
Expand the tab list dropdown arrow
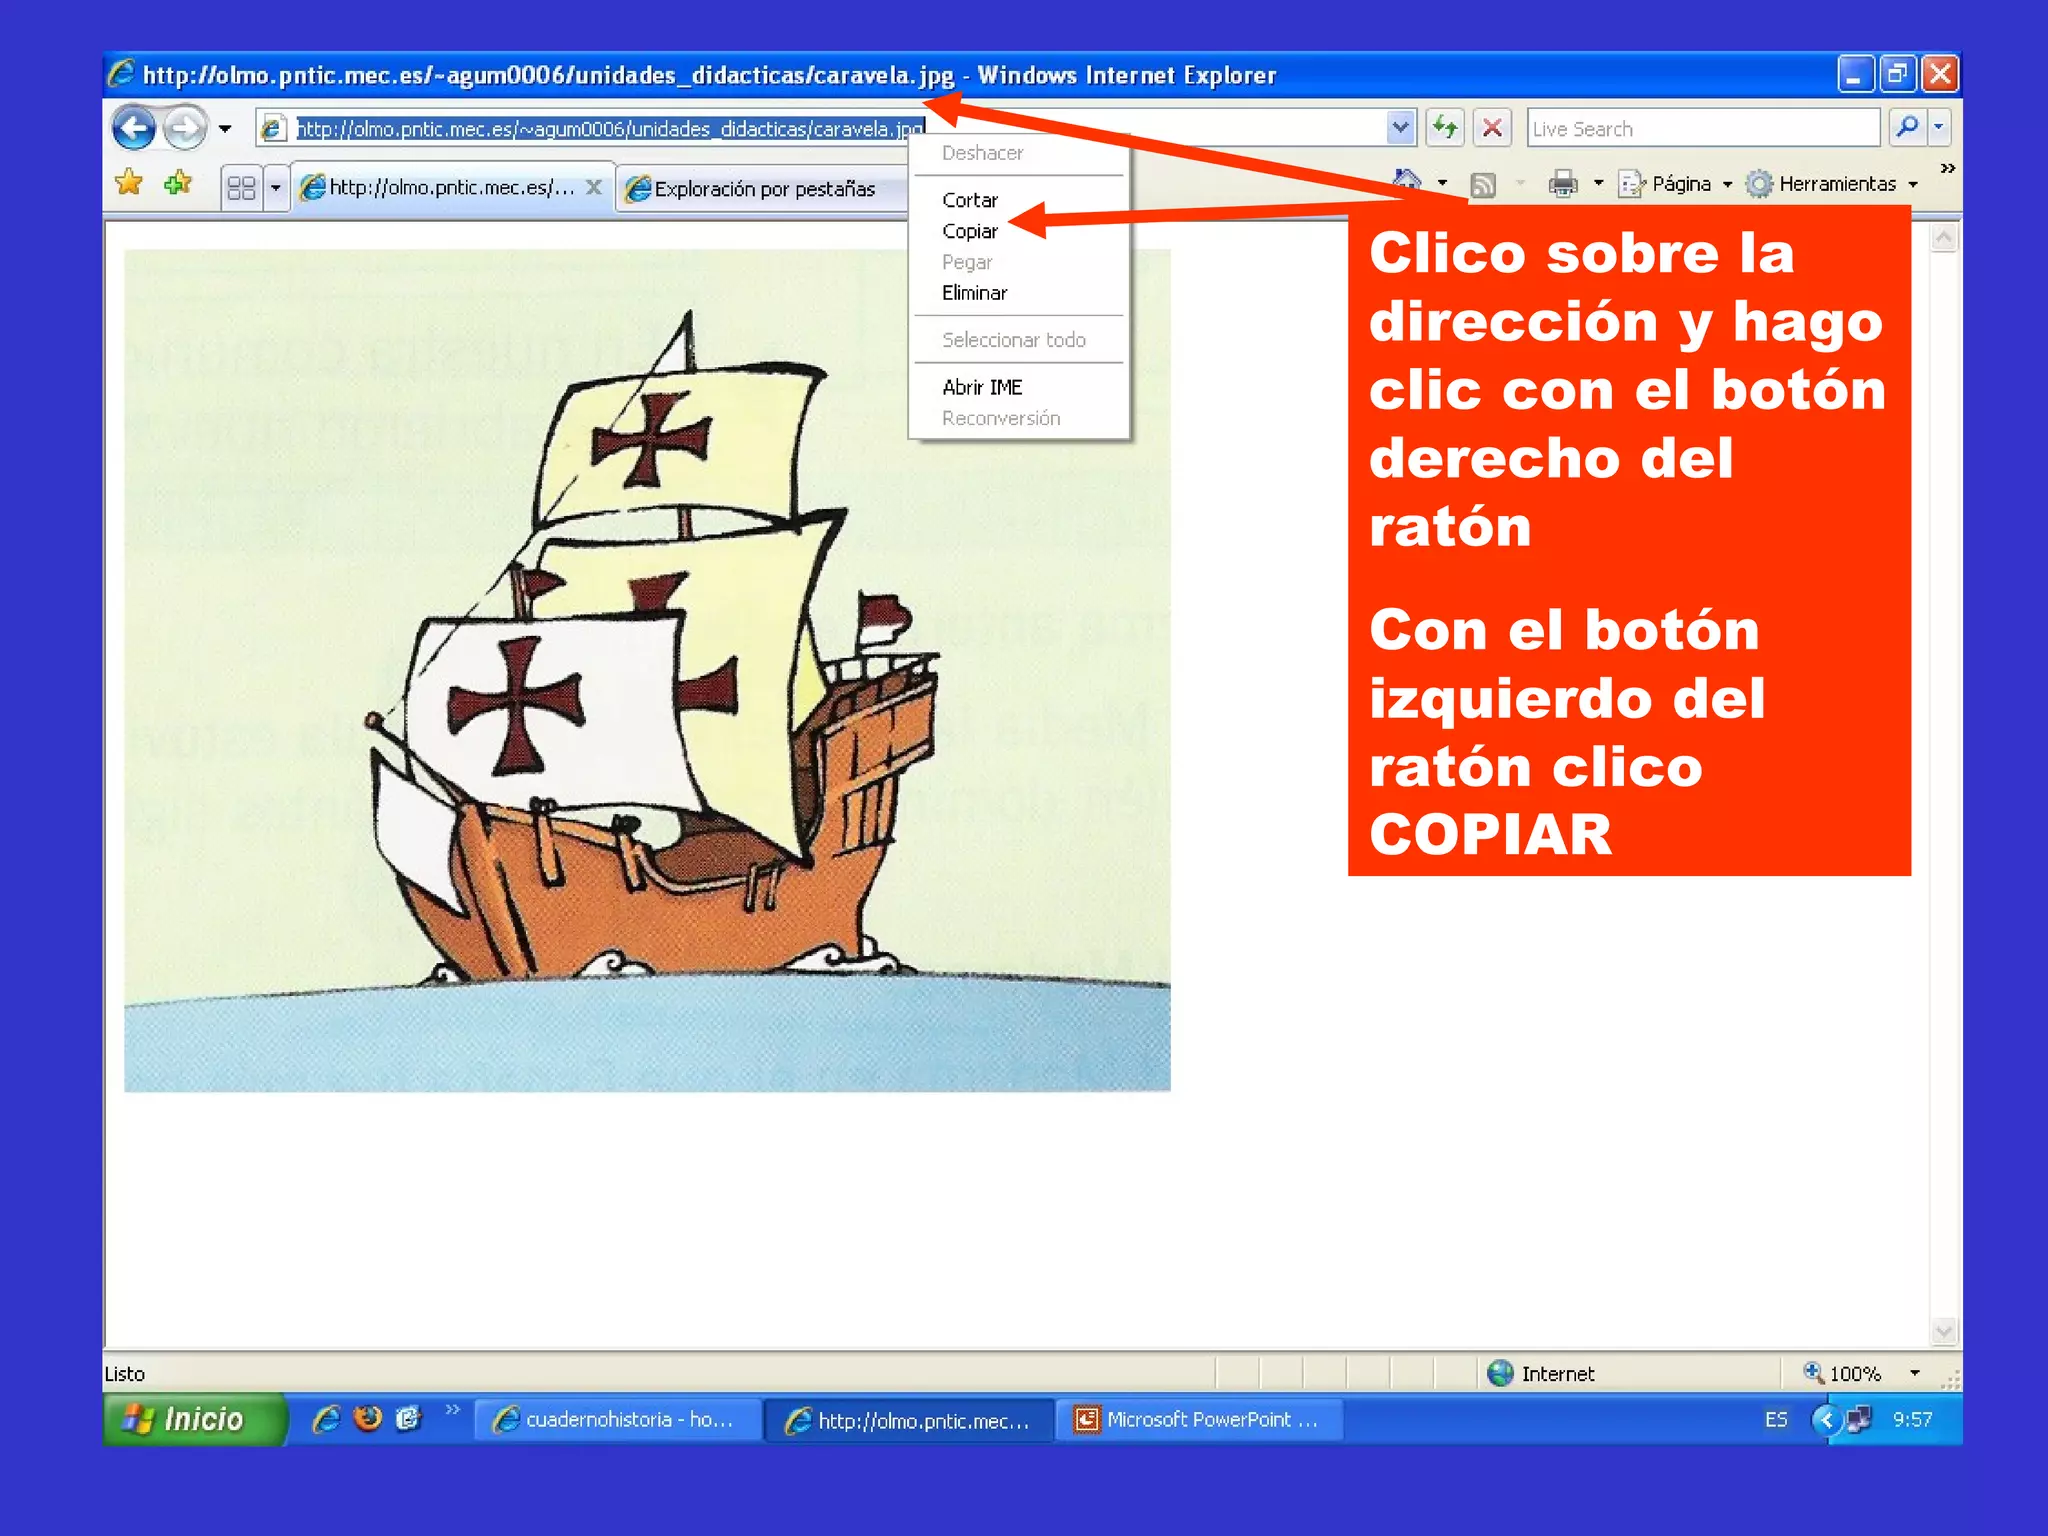[x=275, y=187]
